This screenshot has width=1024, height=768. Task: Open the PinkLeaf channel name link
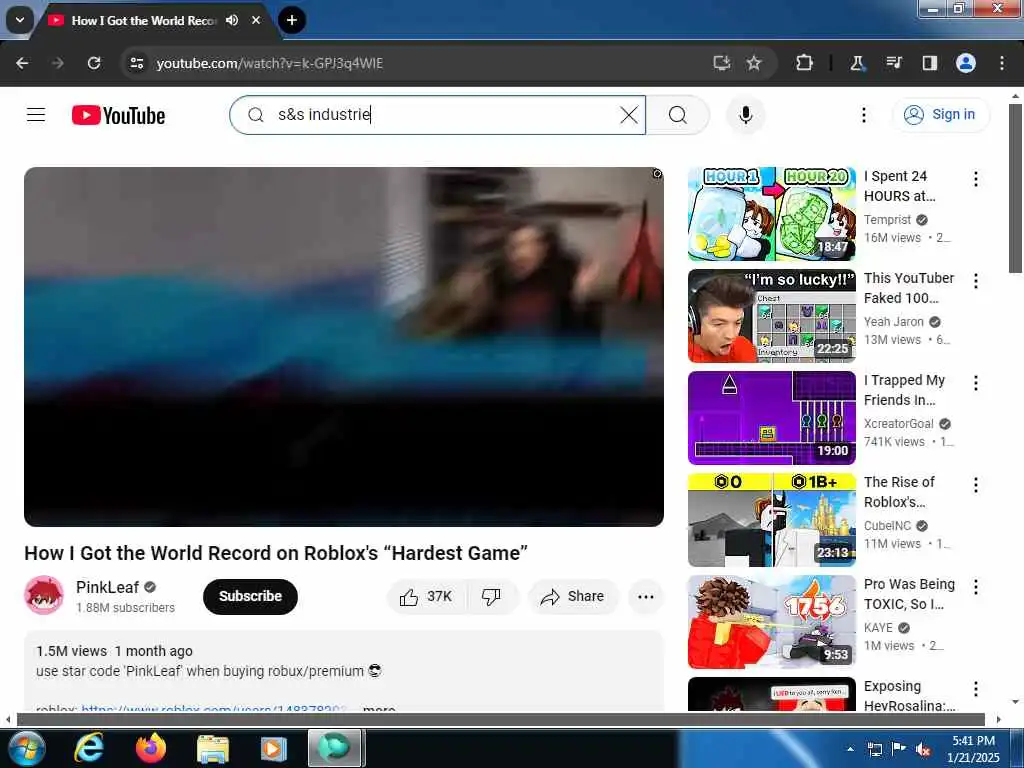[108, 587]
